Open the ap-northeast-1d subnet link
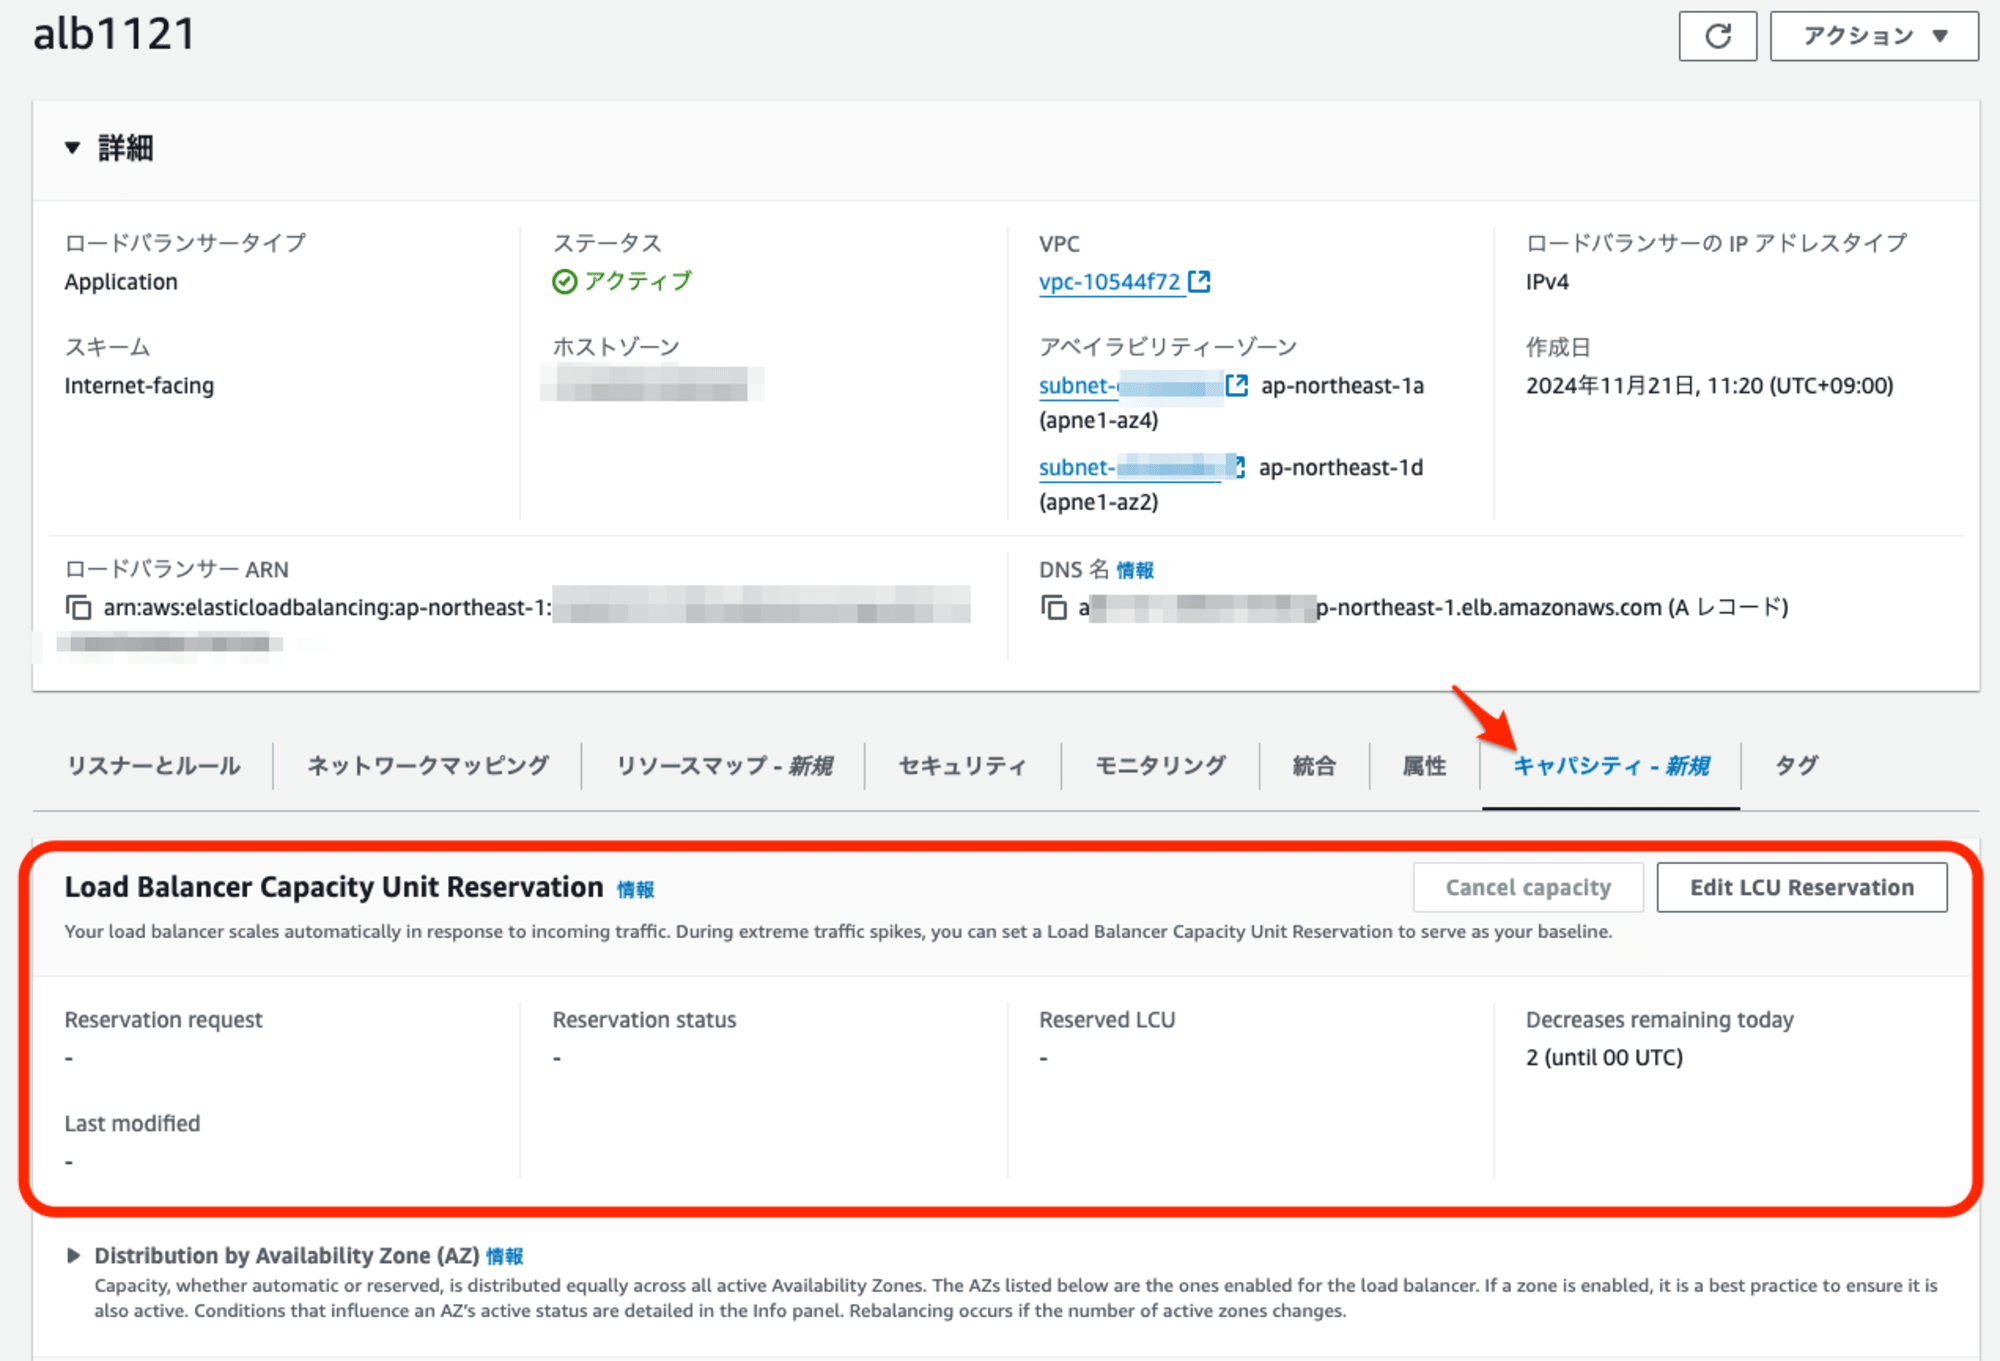Viewport: 2000px width, 1361px height. pos(1130,468)
